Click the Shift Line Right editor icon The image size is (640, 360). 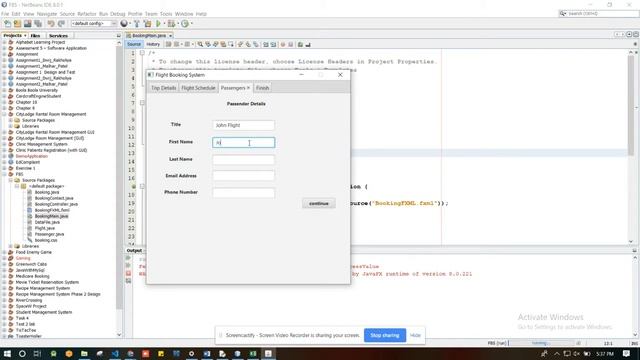(273, 44)
